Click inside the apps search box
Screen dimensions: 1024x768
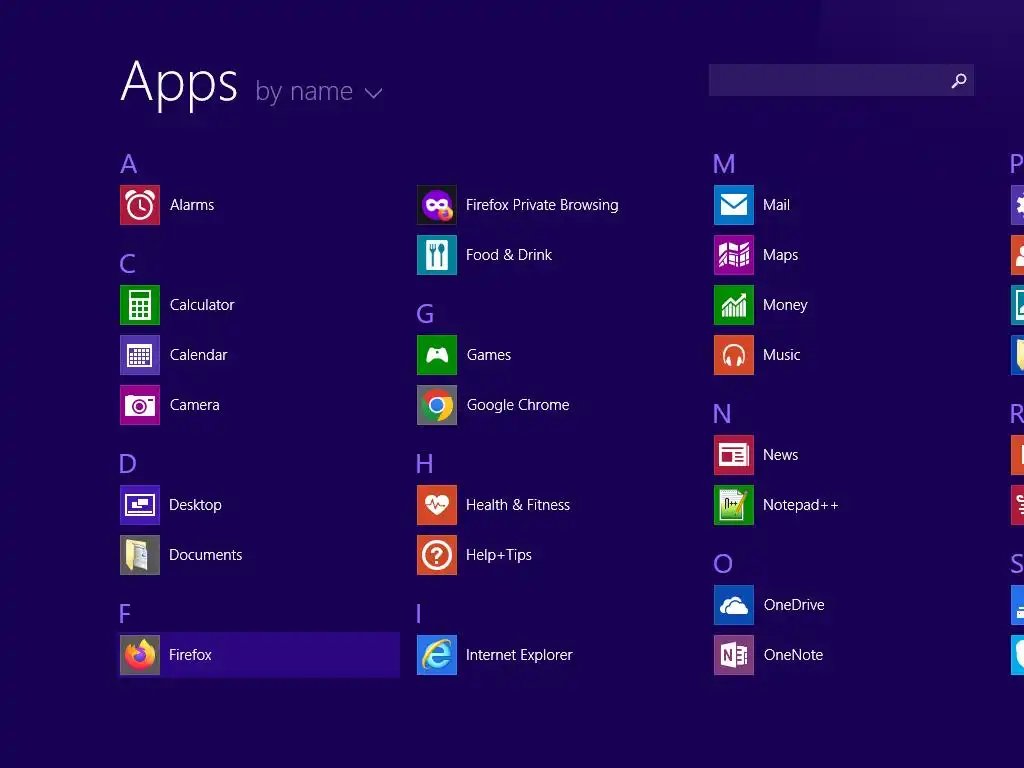point(841,80)
